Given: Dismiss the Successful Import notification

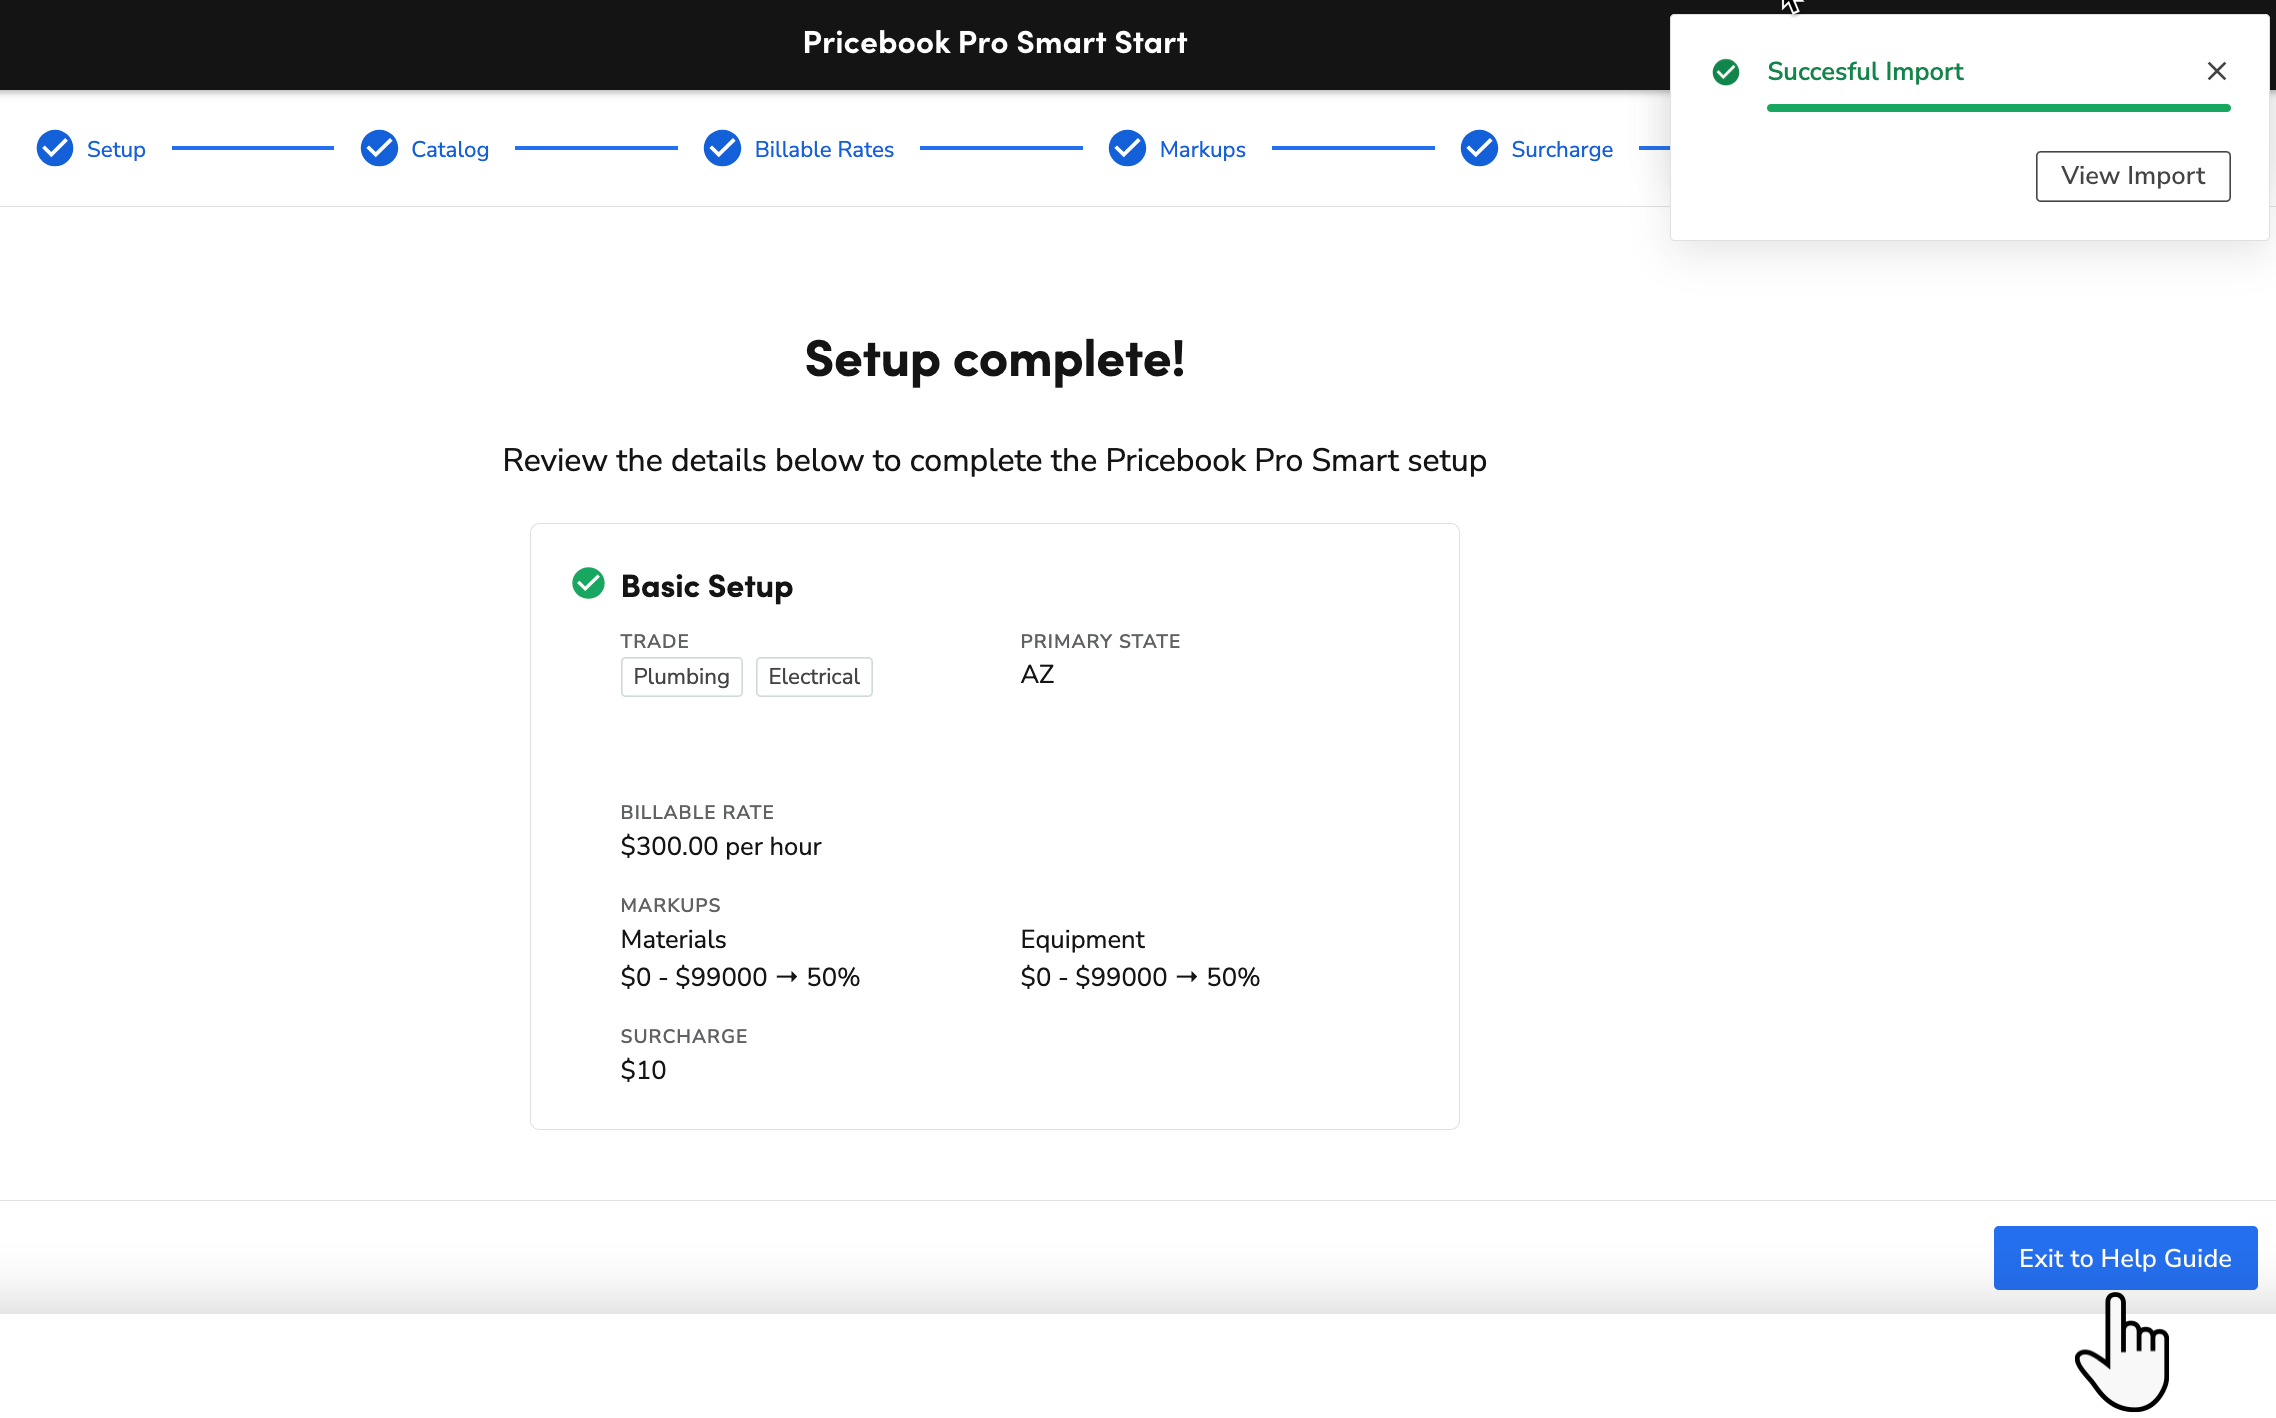Looking at the screenshot, I should coord(2217,71).
